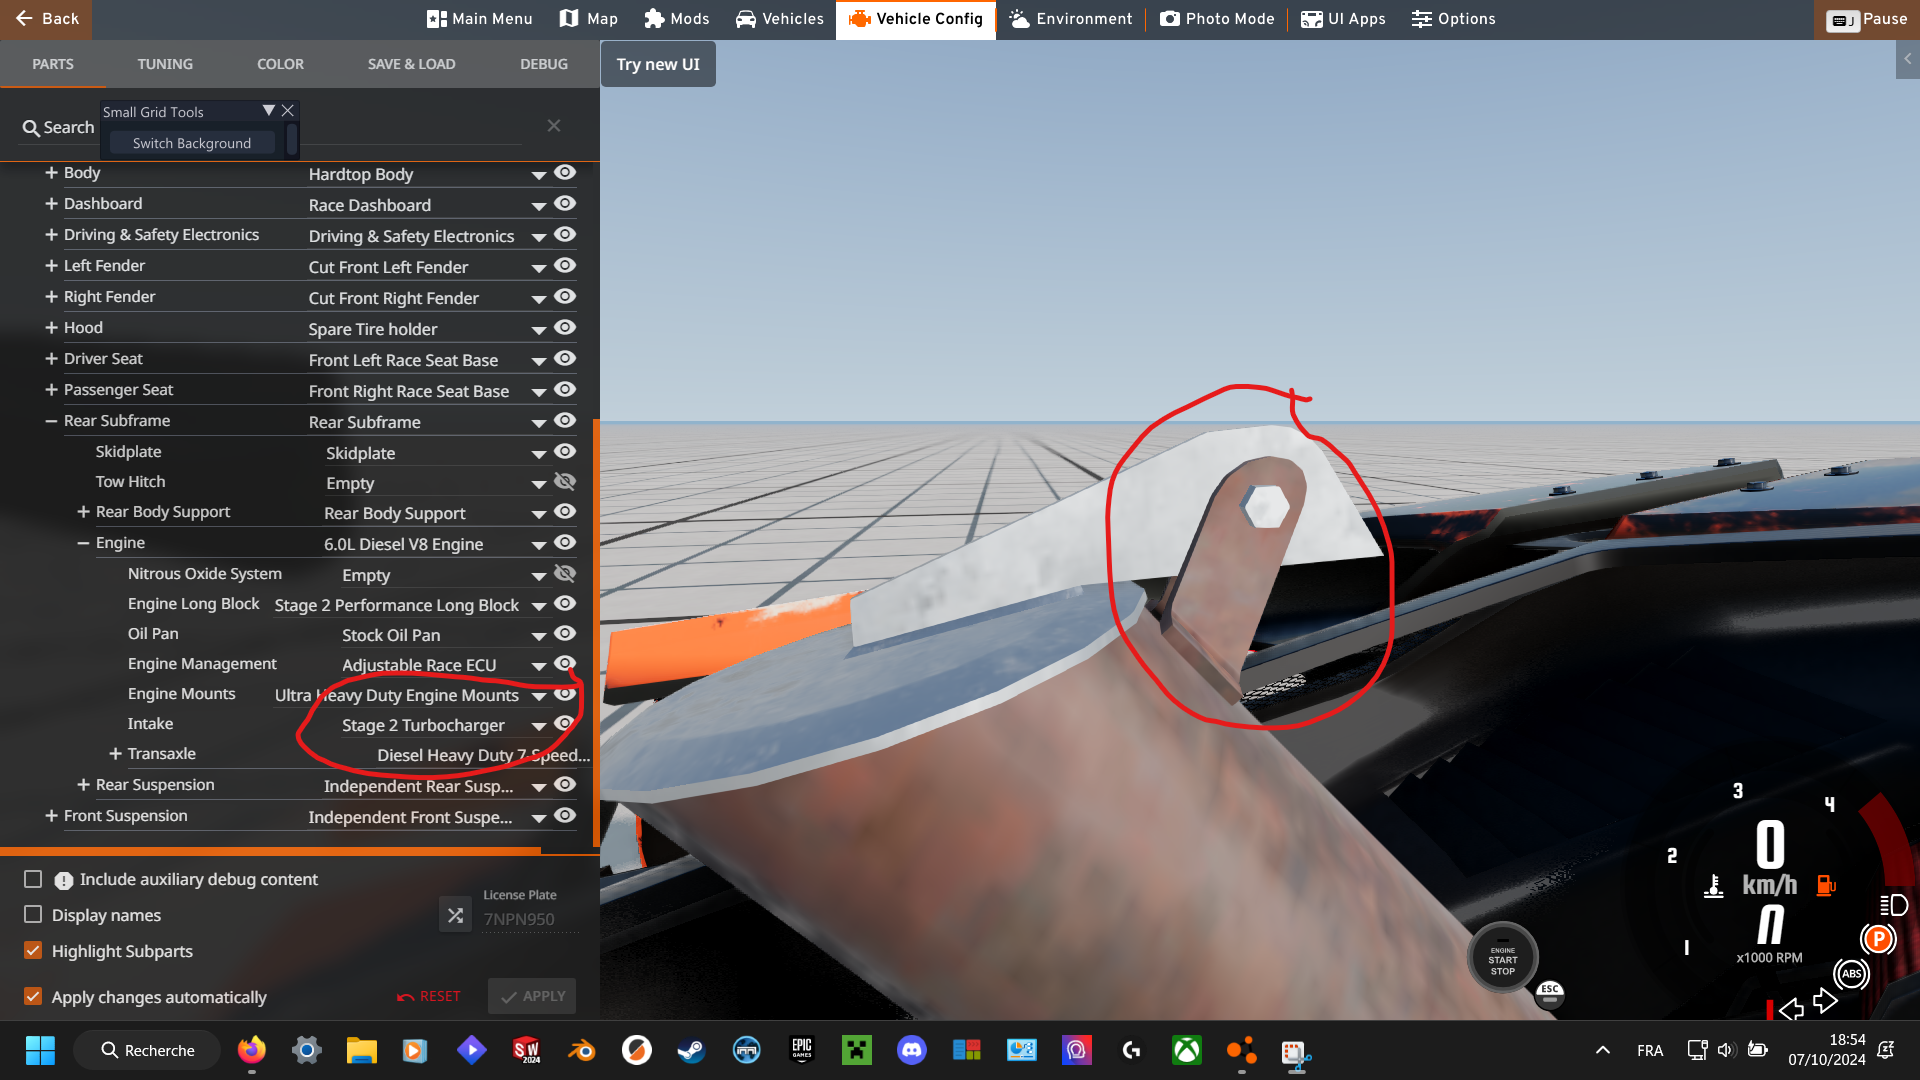Switch to the Tuning tab
Screen dimensions: 1920x1080
point(165,64)
